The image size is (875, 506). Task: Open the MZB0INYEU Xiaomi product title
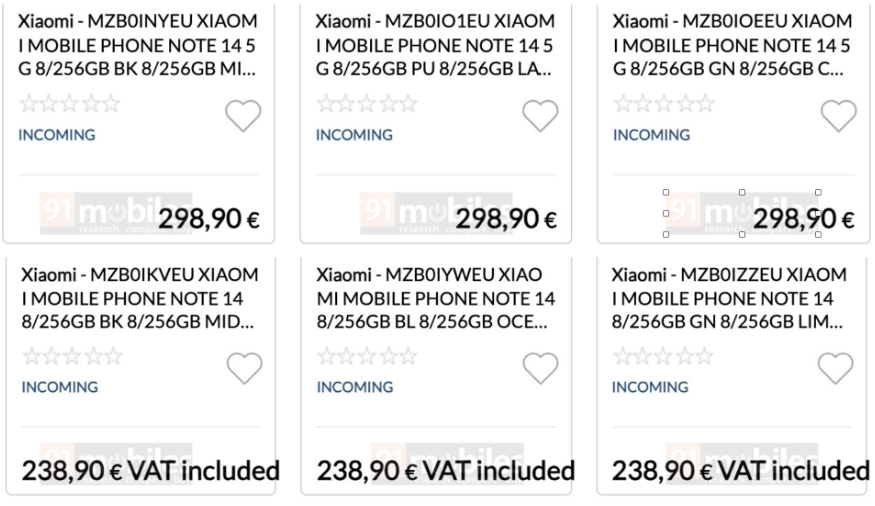[138, 45]
